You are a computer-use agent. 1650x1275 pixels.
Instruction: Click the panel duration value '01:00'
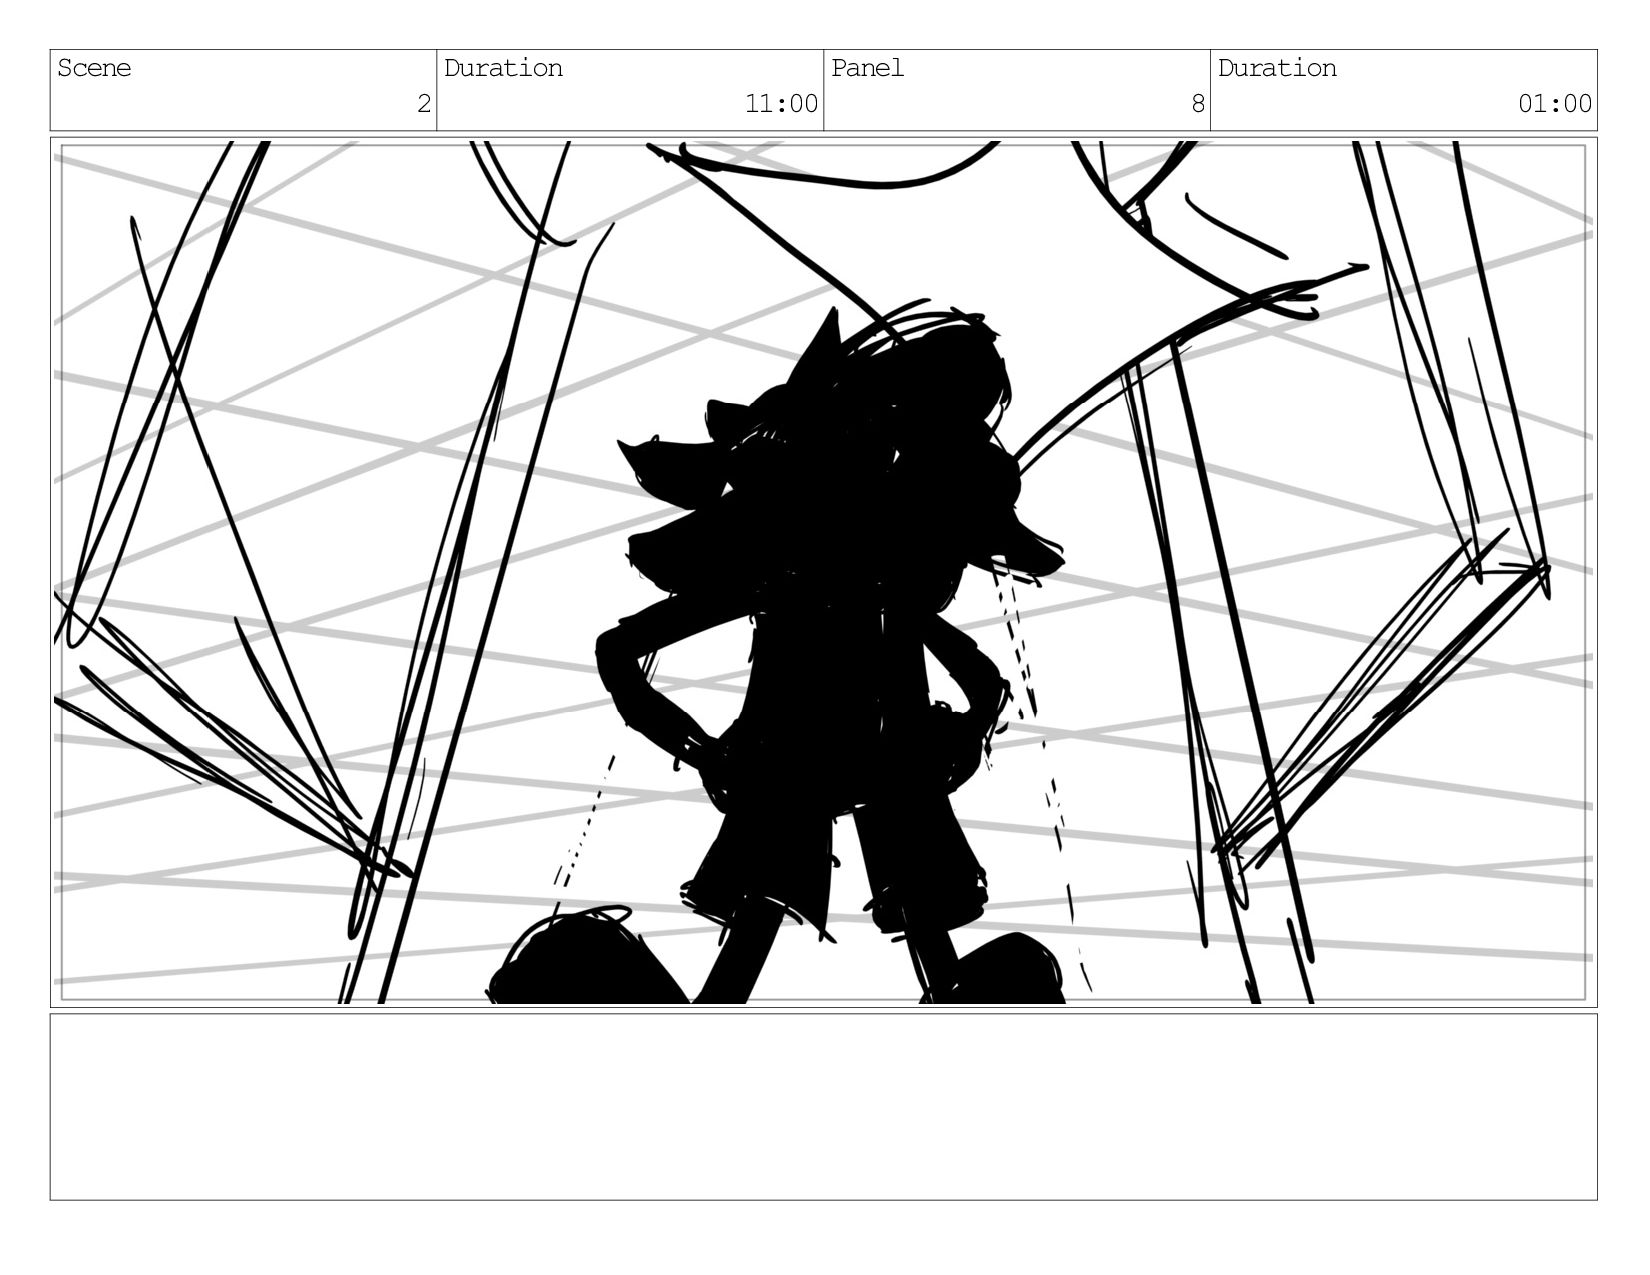tap(1555, 104)
